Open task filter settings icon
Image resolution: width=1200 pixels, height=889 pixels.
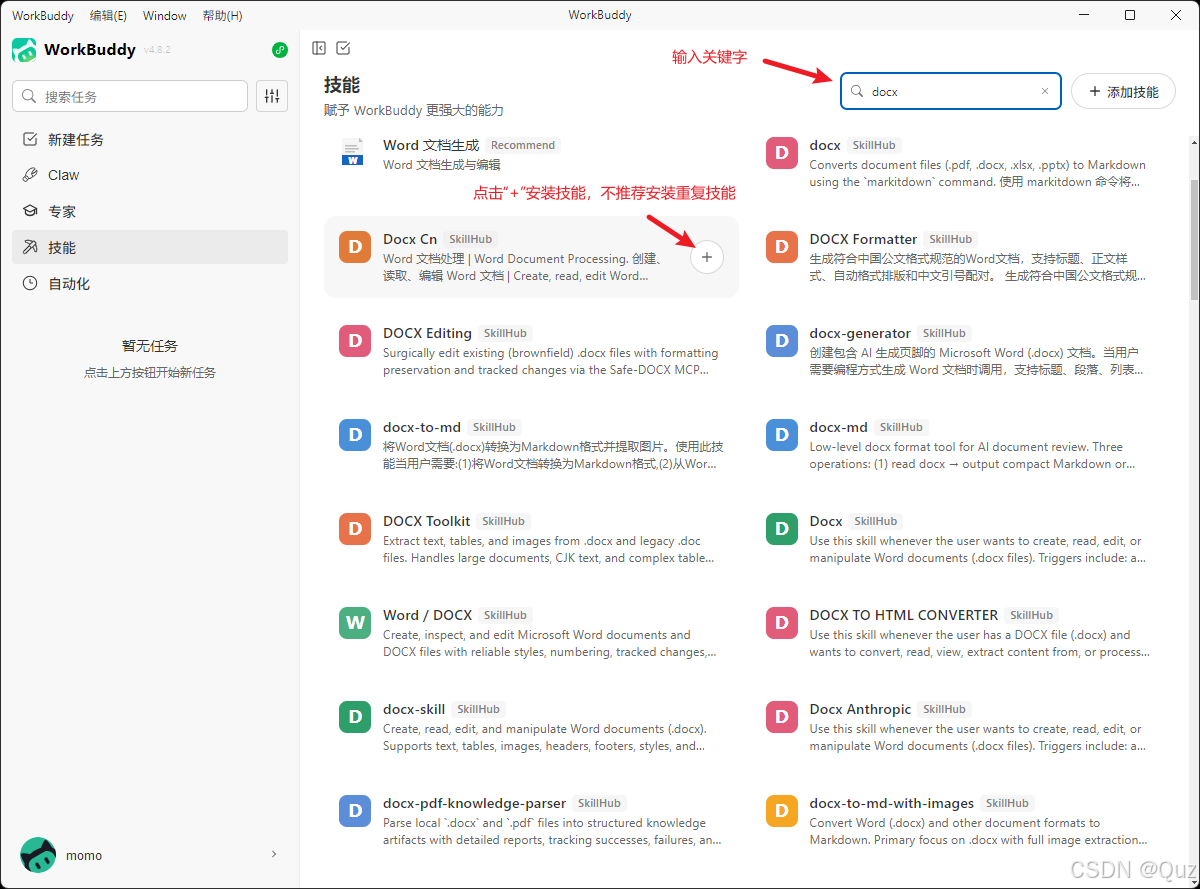[272, 96]
